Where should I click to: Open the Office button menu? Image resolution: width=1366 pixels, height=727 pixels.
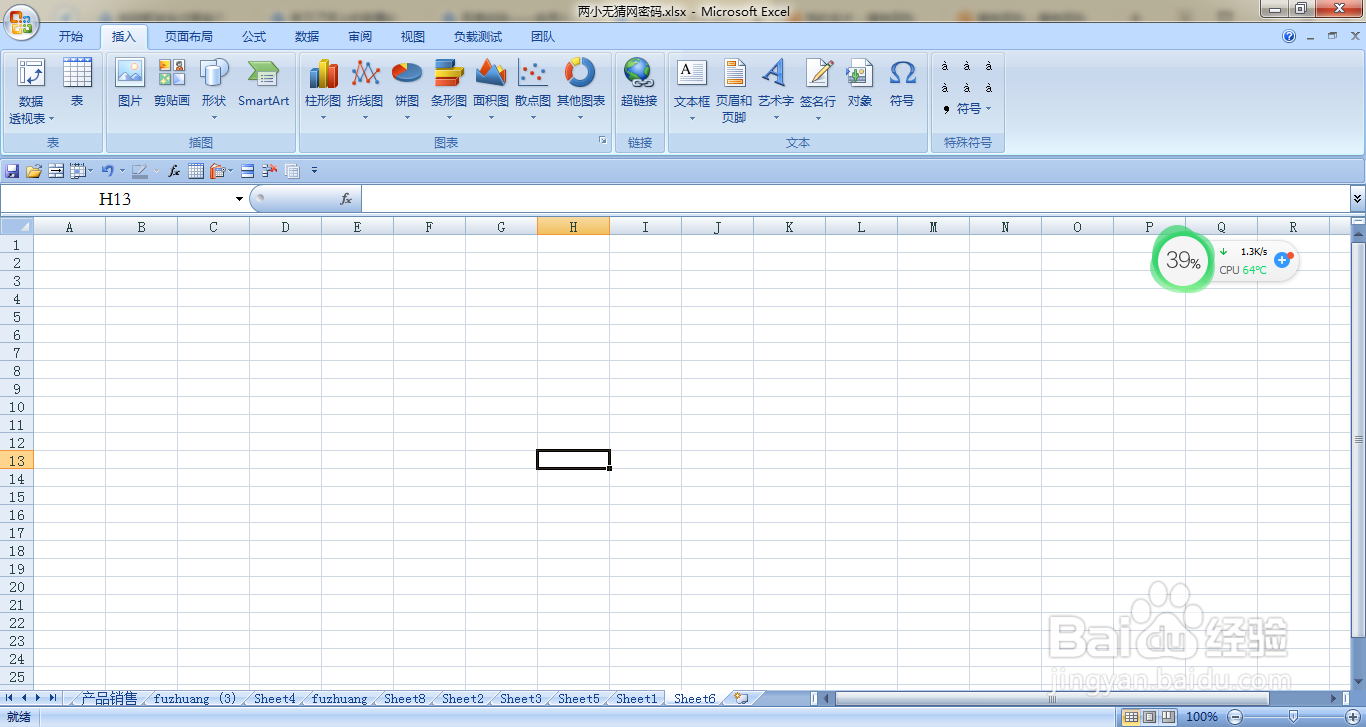[19, 20]
